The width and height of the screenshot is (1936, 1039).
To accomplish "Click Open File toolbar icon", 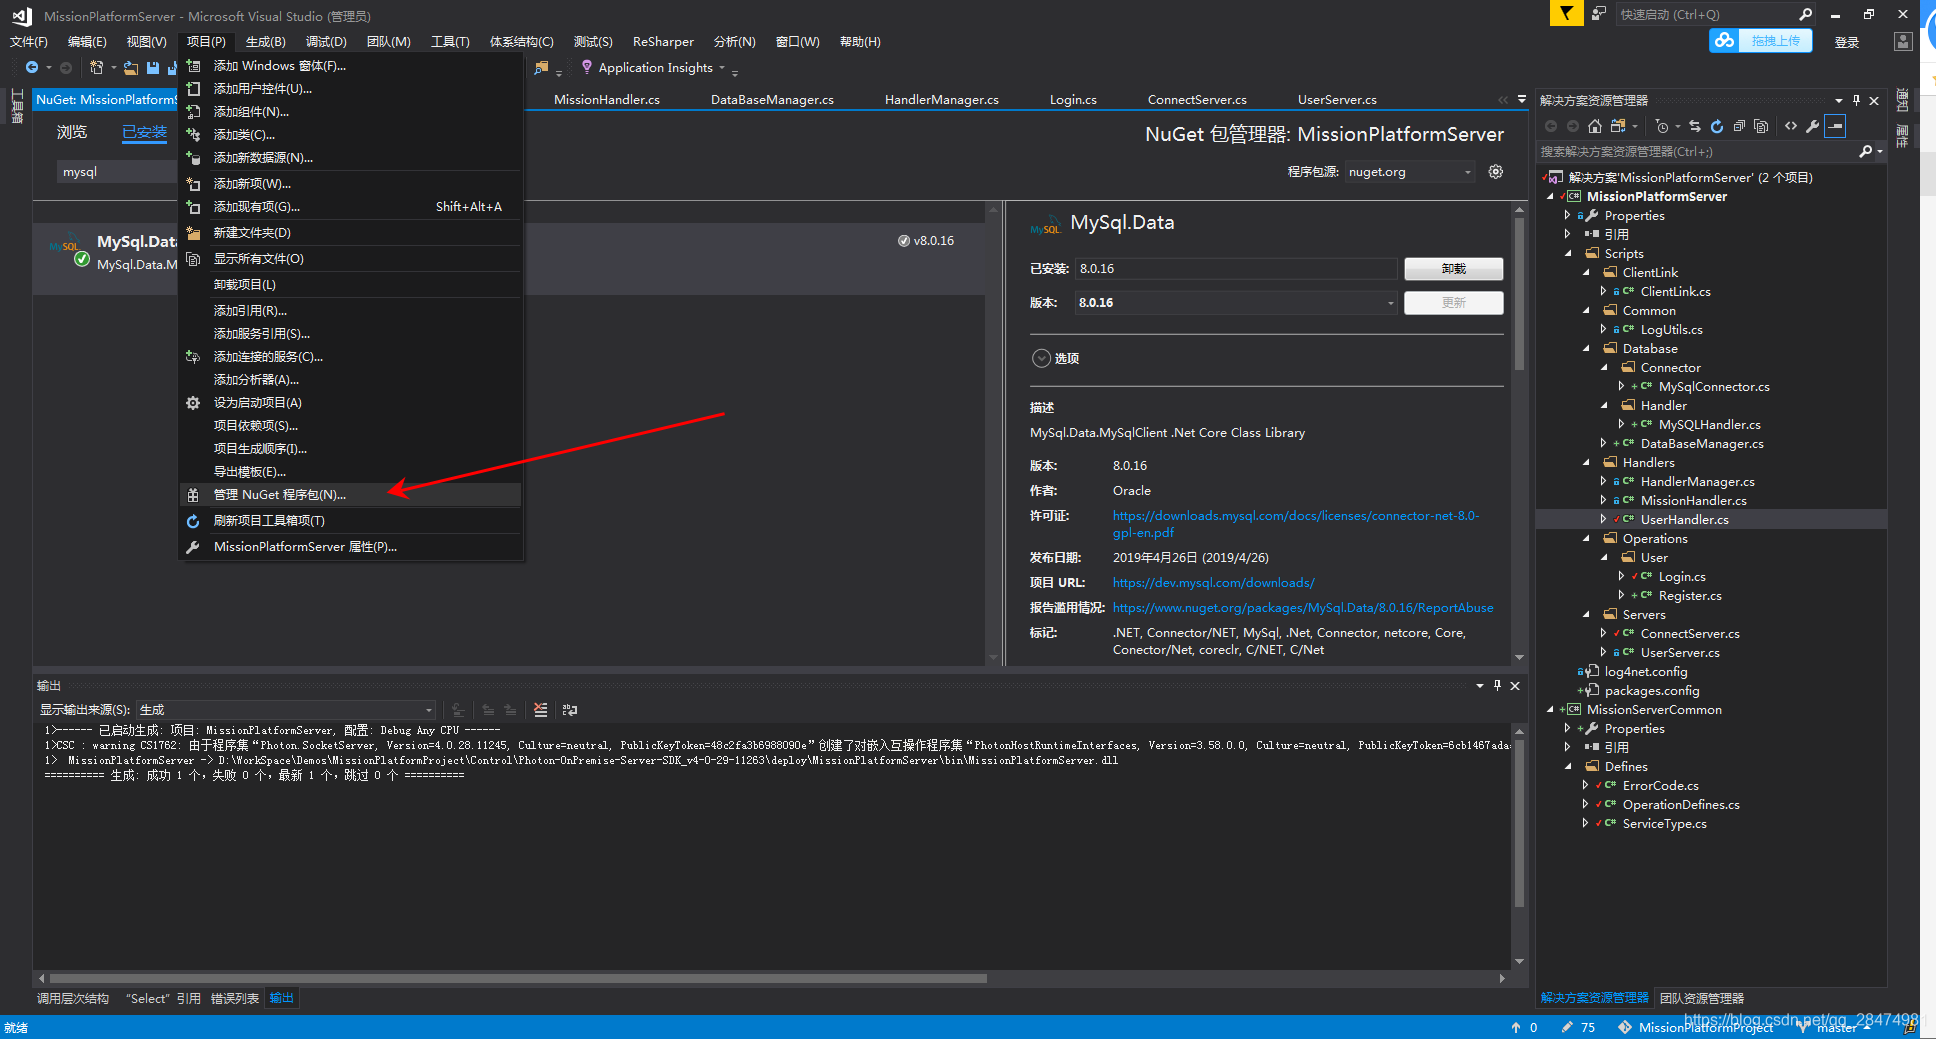I will [131, 68].
